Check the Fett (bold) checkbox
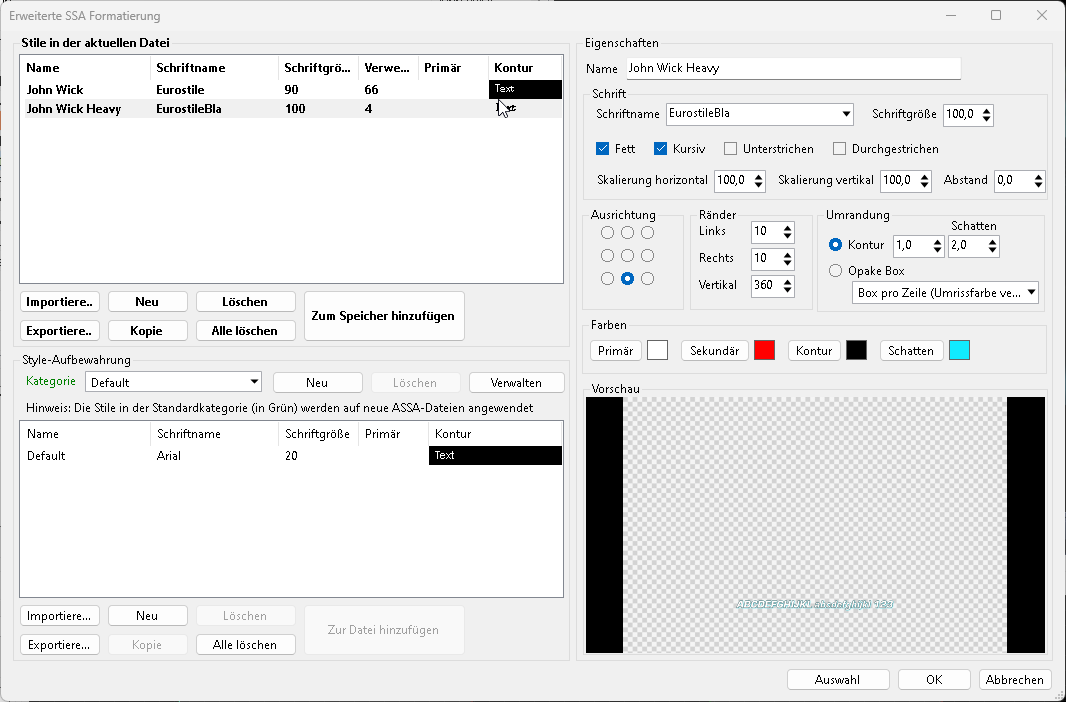The height and width of the screenshot is (702, 1066). coord(602,149)
